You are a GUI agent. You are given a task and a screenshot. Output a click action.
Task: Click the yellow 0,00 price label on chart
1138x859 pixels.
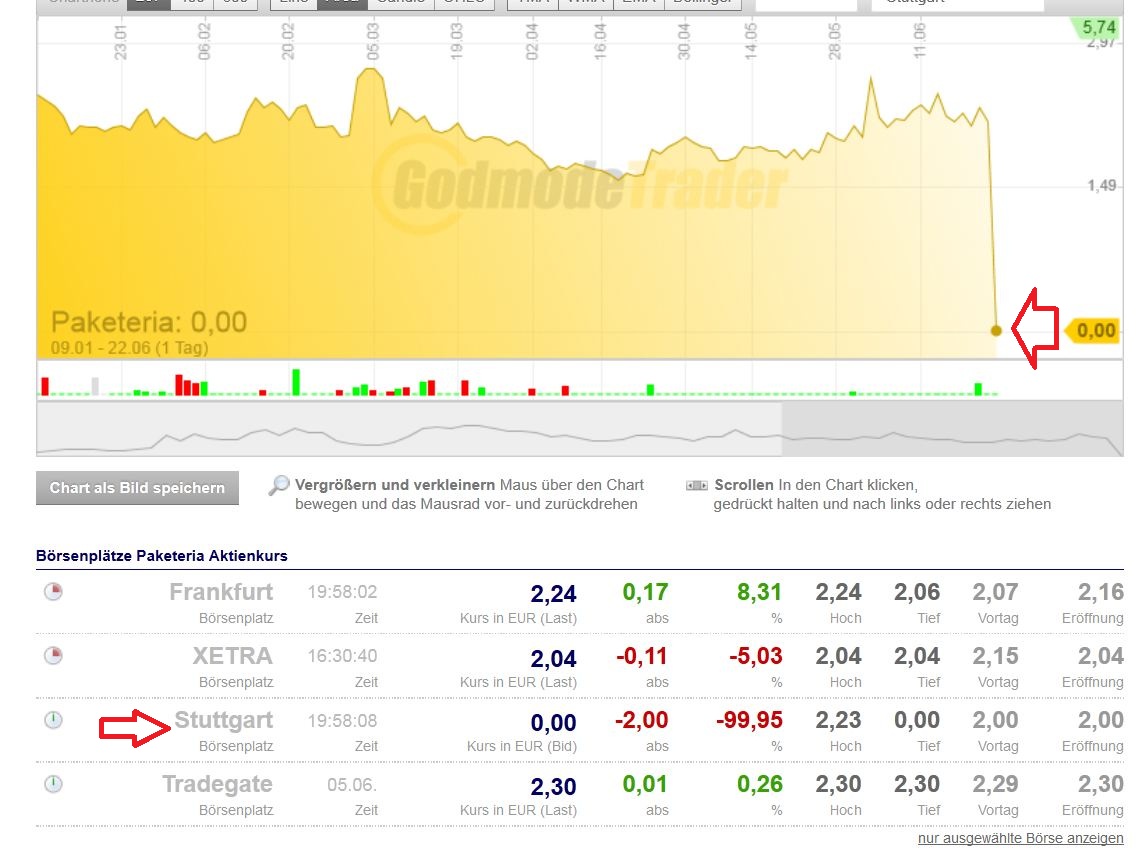[1092, 331]
